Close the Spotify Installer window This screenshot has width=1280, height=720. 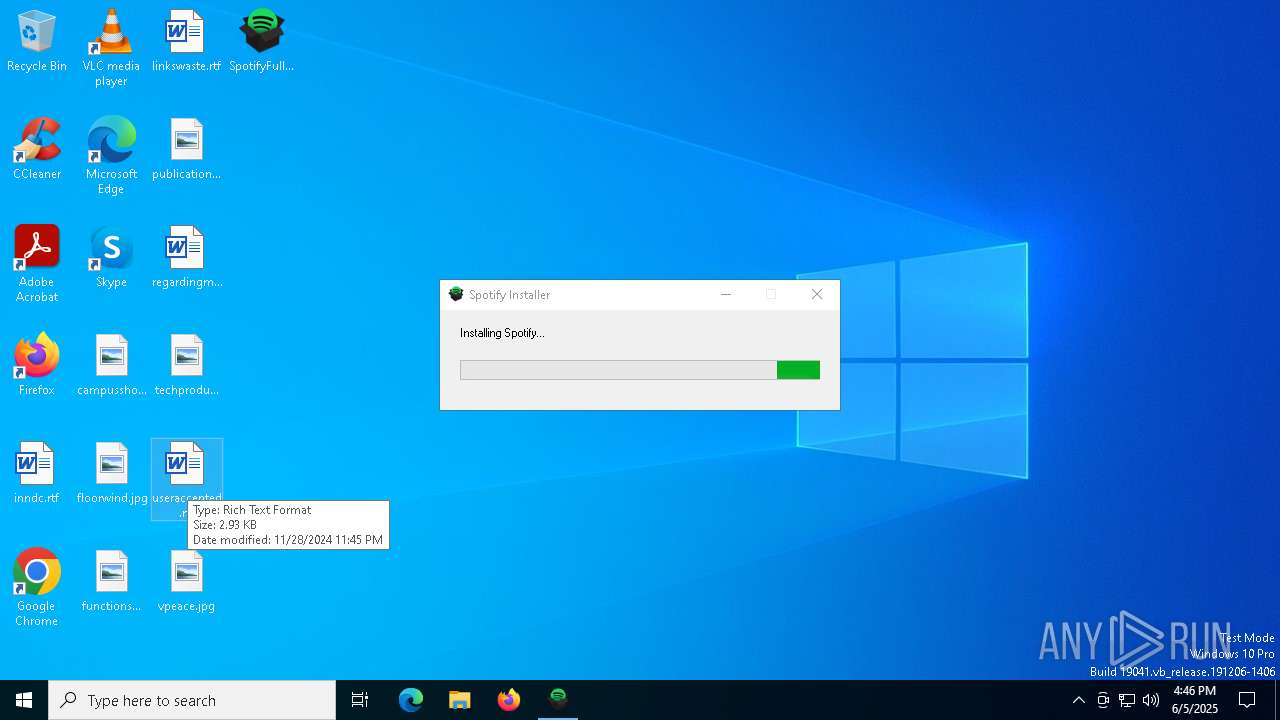[817, 294]
